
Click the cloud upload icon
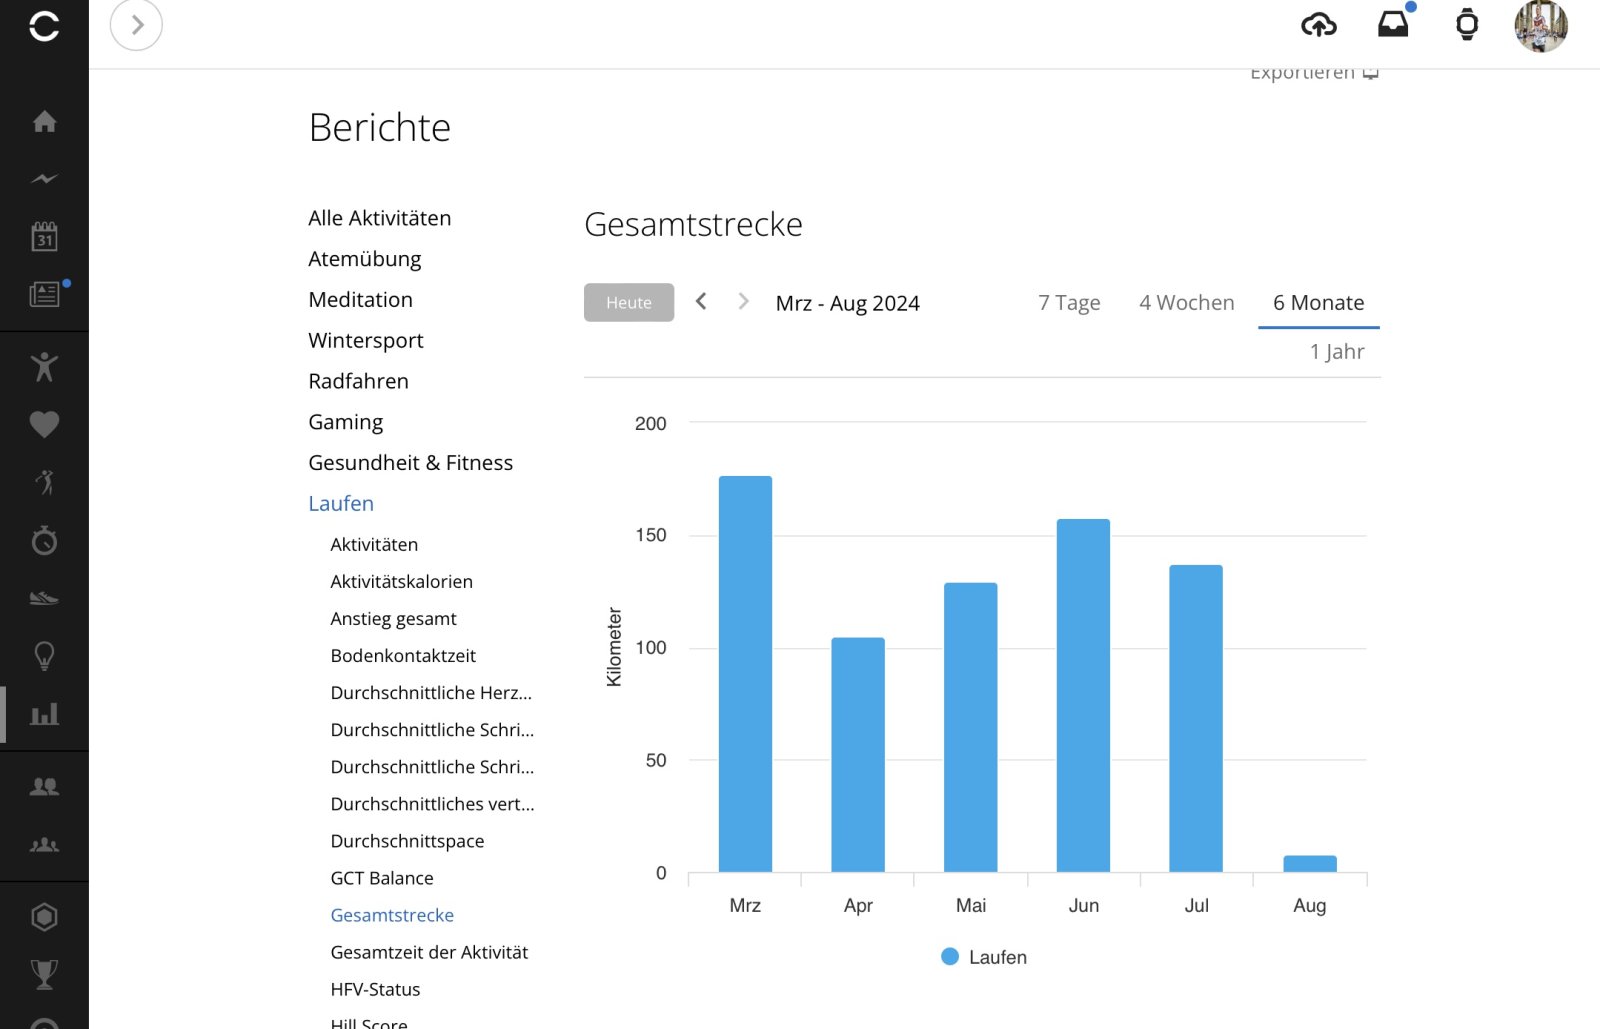(1318, 25)
